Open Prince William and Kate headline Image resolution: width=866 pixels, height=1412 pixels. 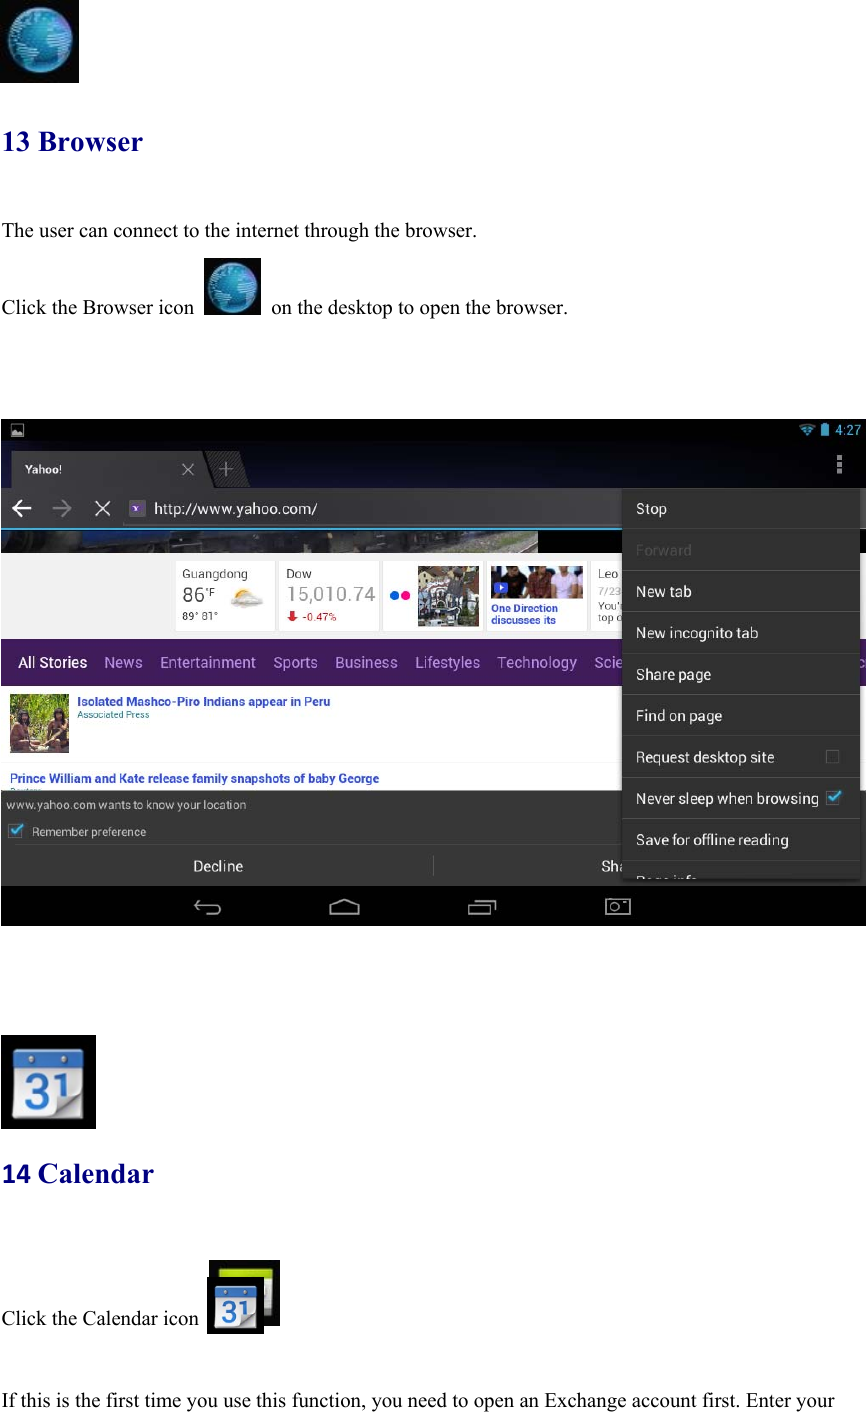pyautogui.click(x=195, y=778)
